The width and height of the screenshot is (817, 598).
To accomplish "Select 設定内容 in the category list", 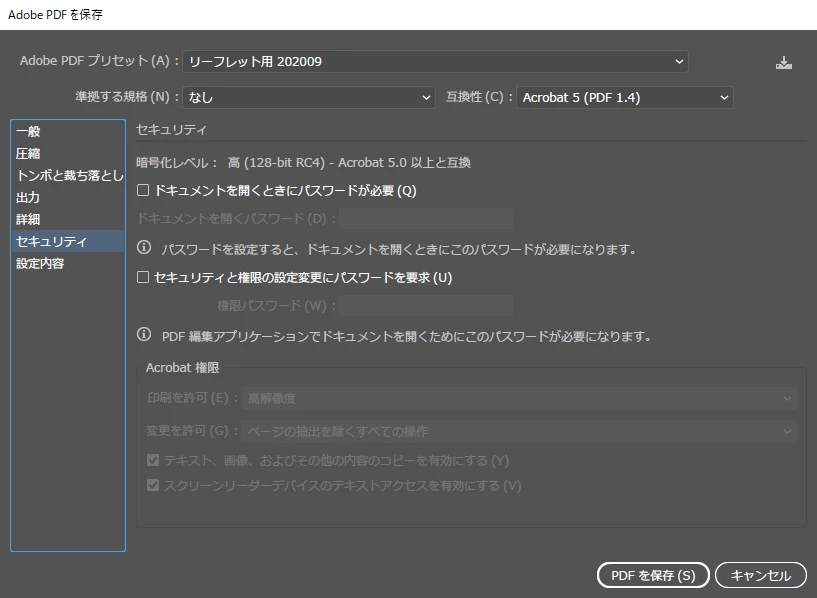I will point(68,264).
